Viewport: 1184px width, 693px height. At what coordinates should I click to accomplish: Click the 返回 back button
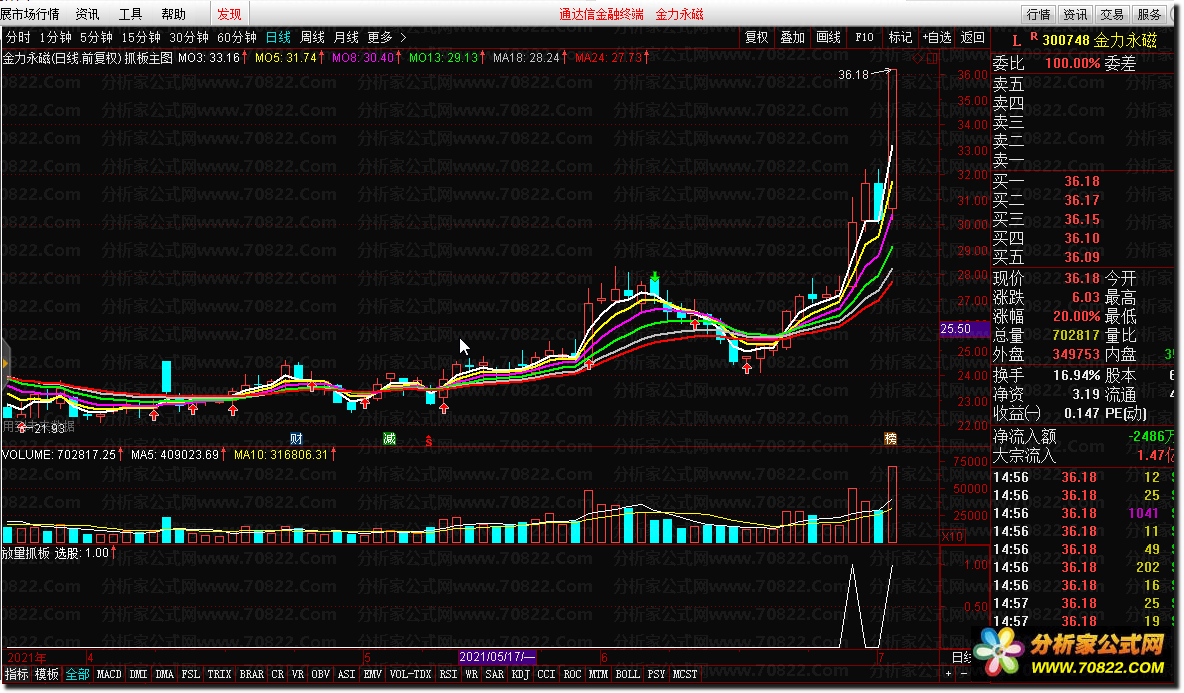coord(973,37)
